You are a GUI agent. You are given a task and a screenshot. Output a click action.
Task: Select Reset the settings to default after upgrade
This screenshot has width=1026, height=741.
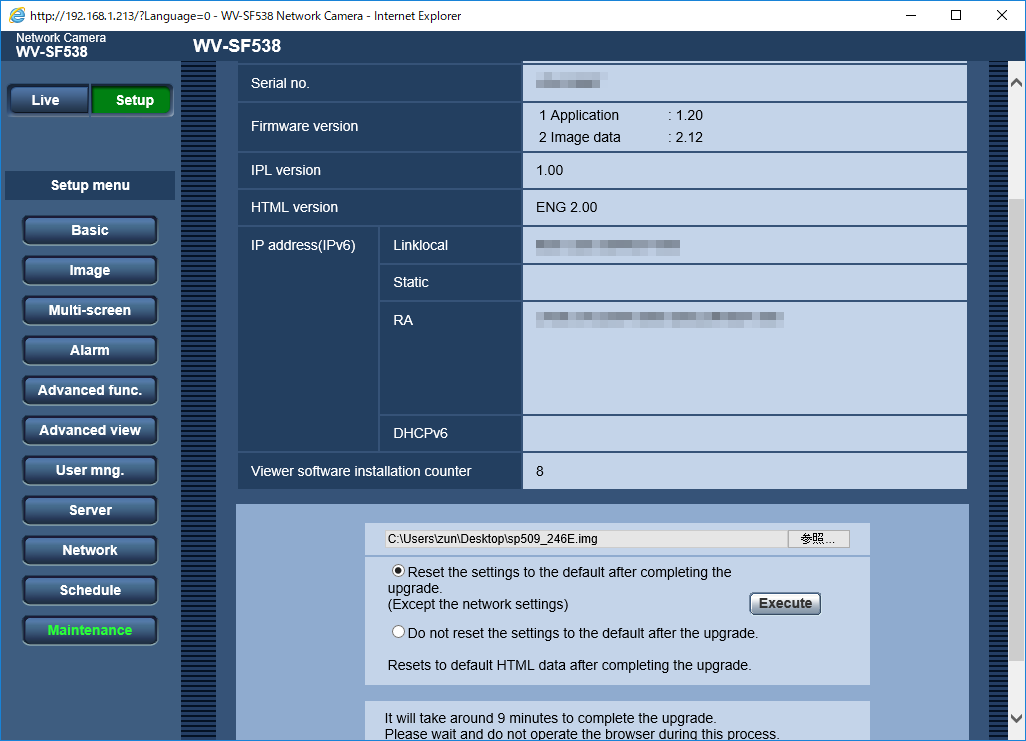point(398,571)
